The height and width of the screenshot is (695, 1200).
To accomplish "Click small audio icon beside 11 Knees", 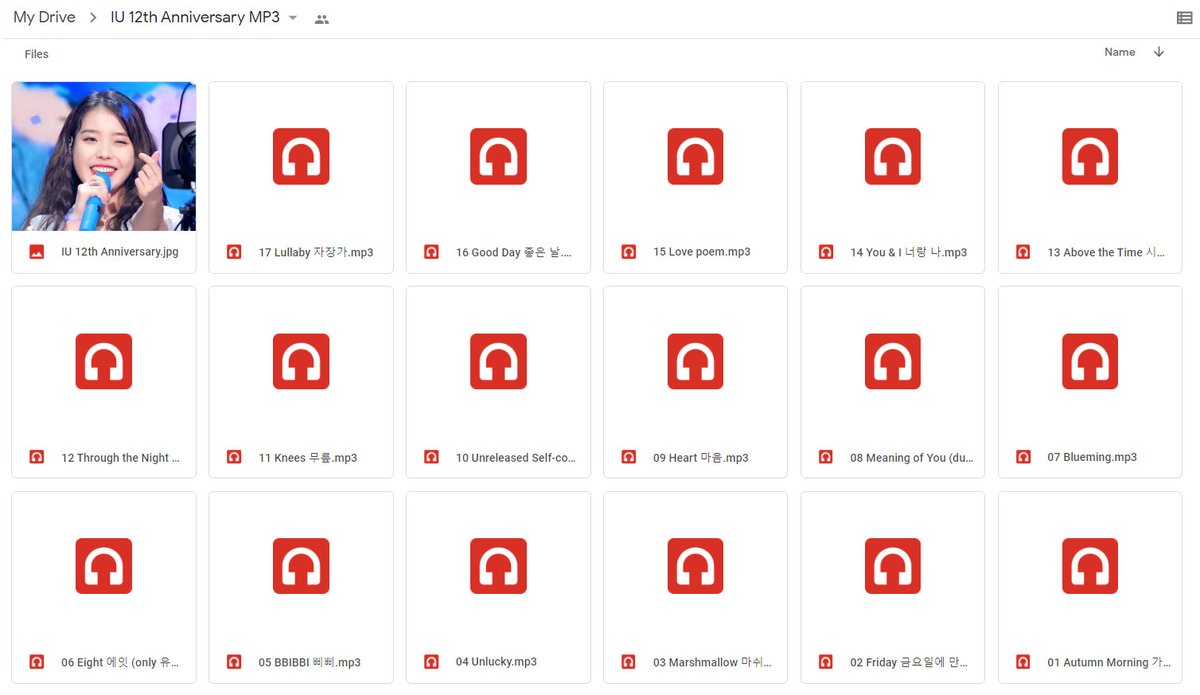I will 234,457.
